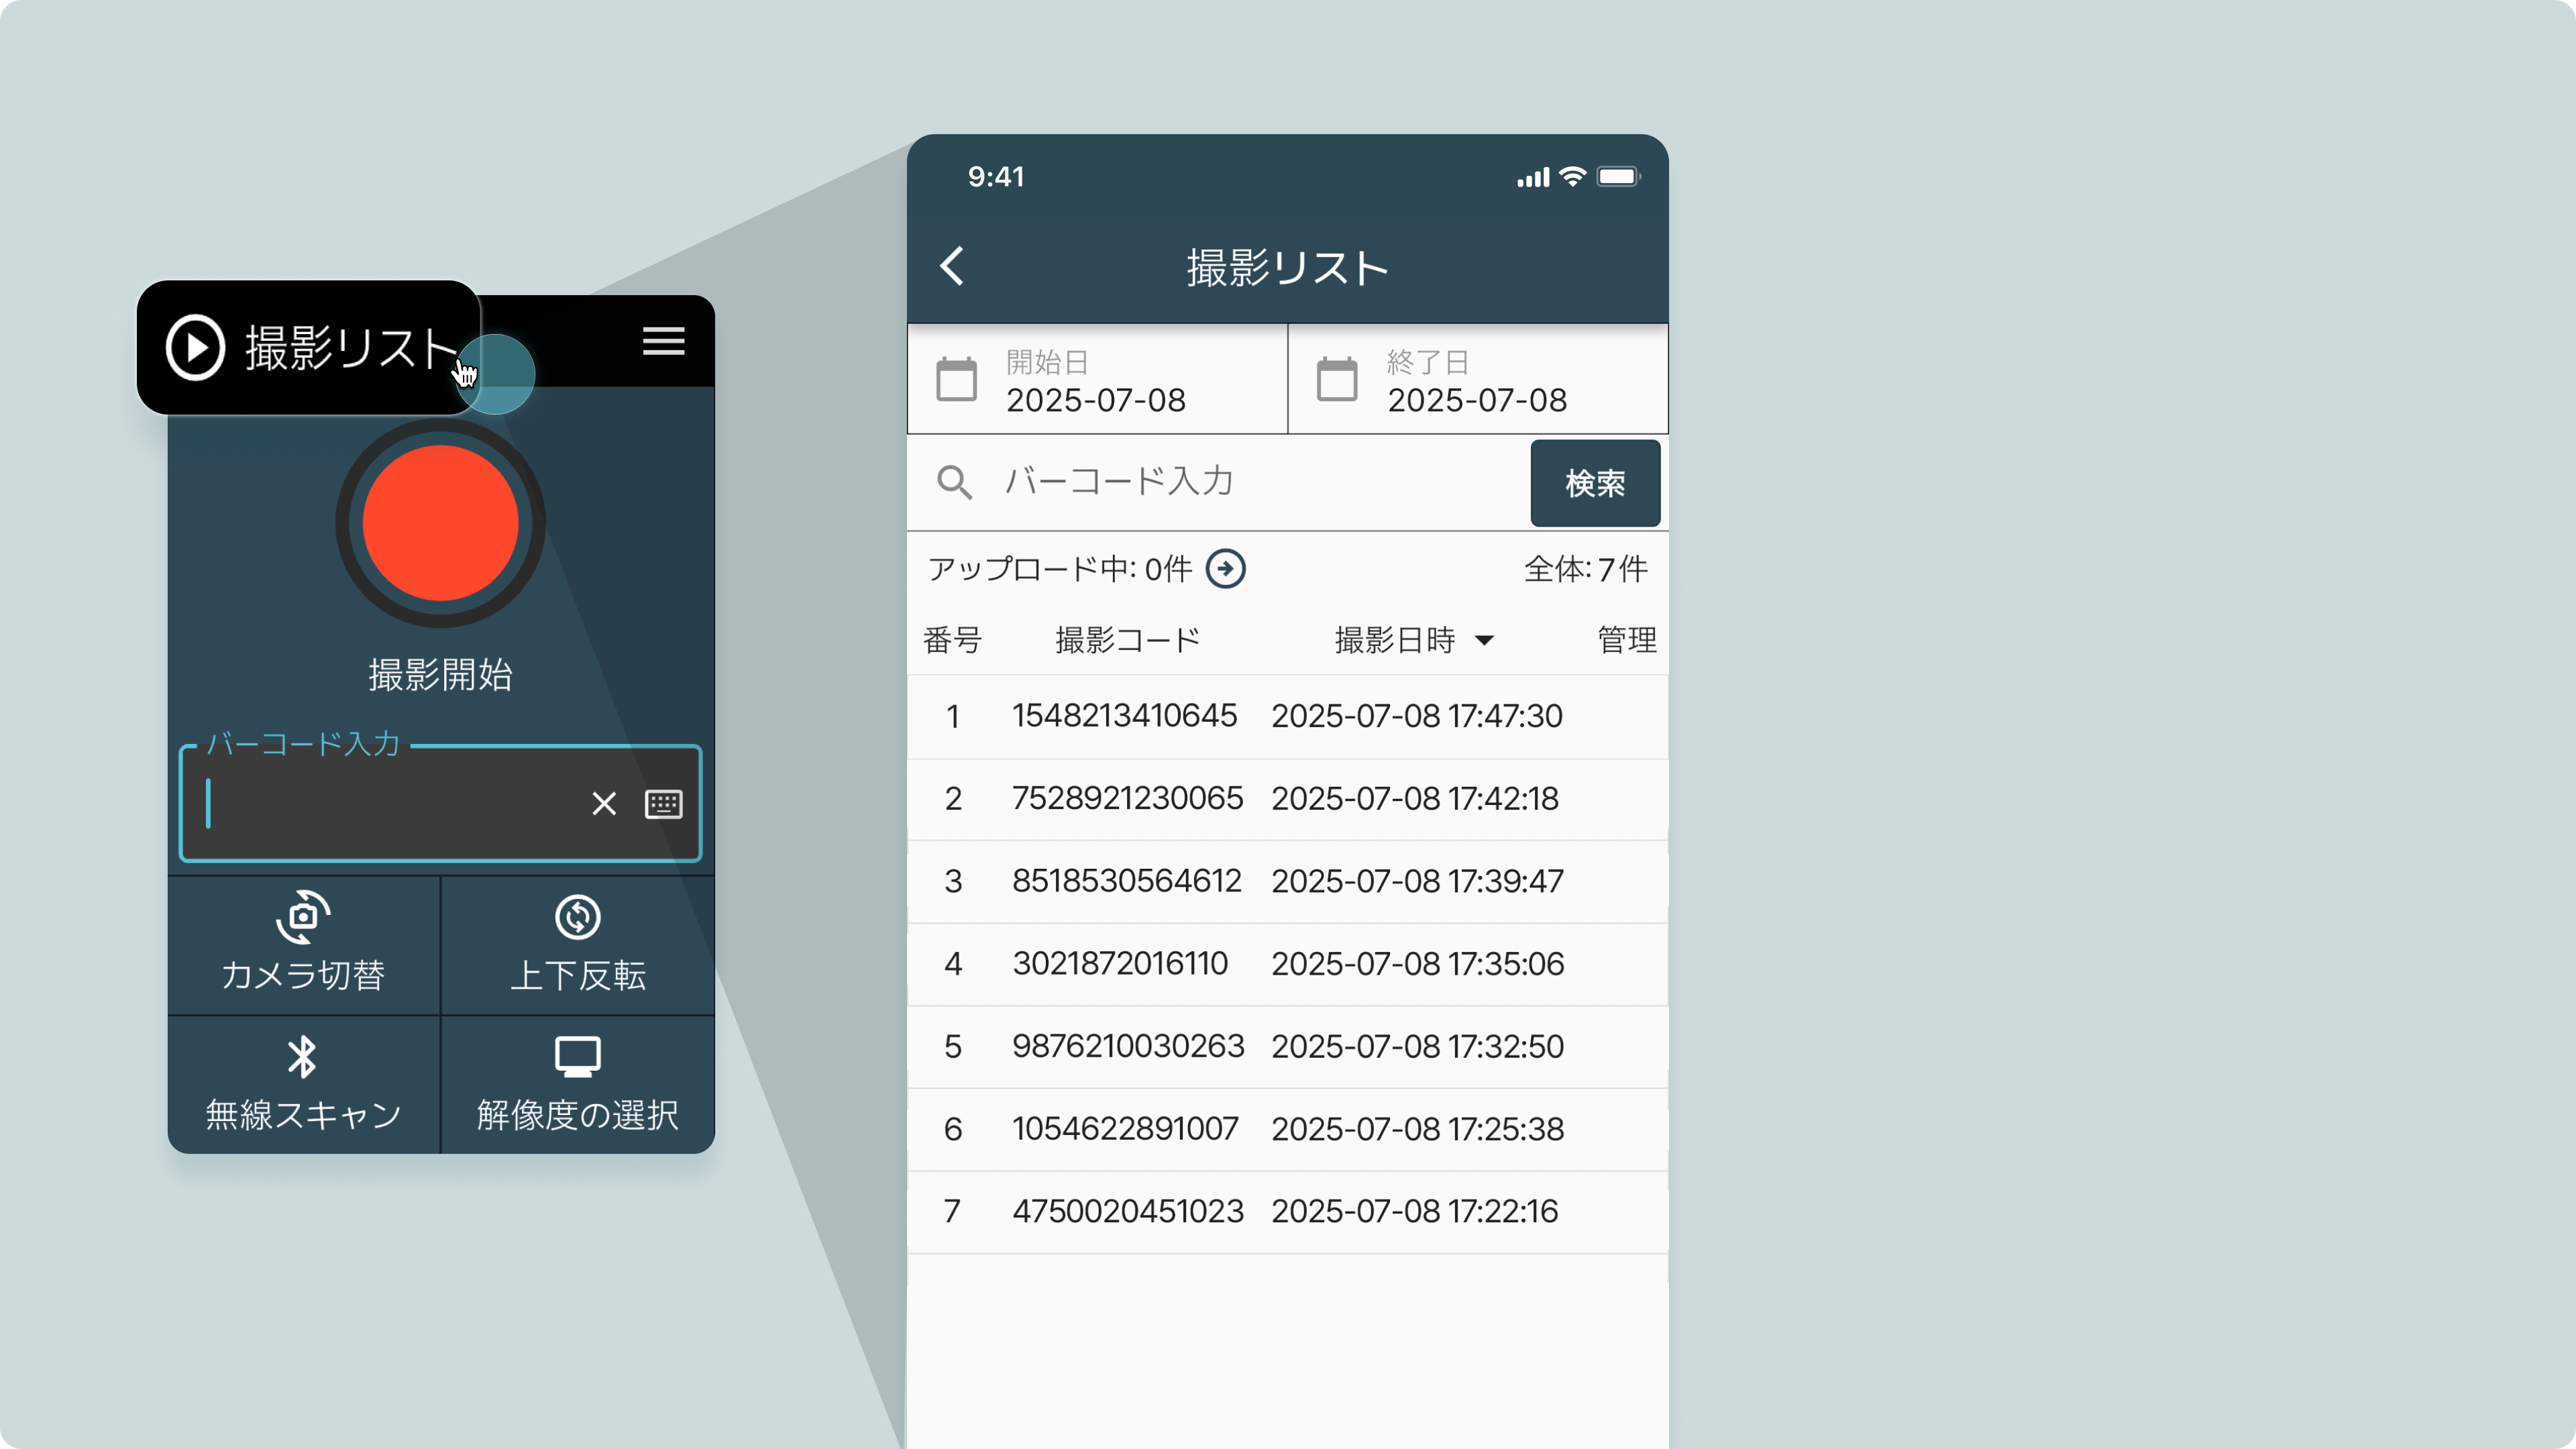Enable 無線スキャン Bluetooth scan

coord(303,1057)
